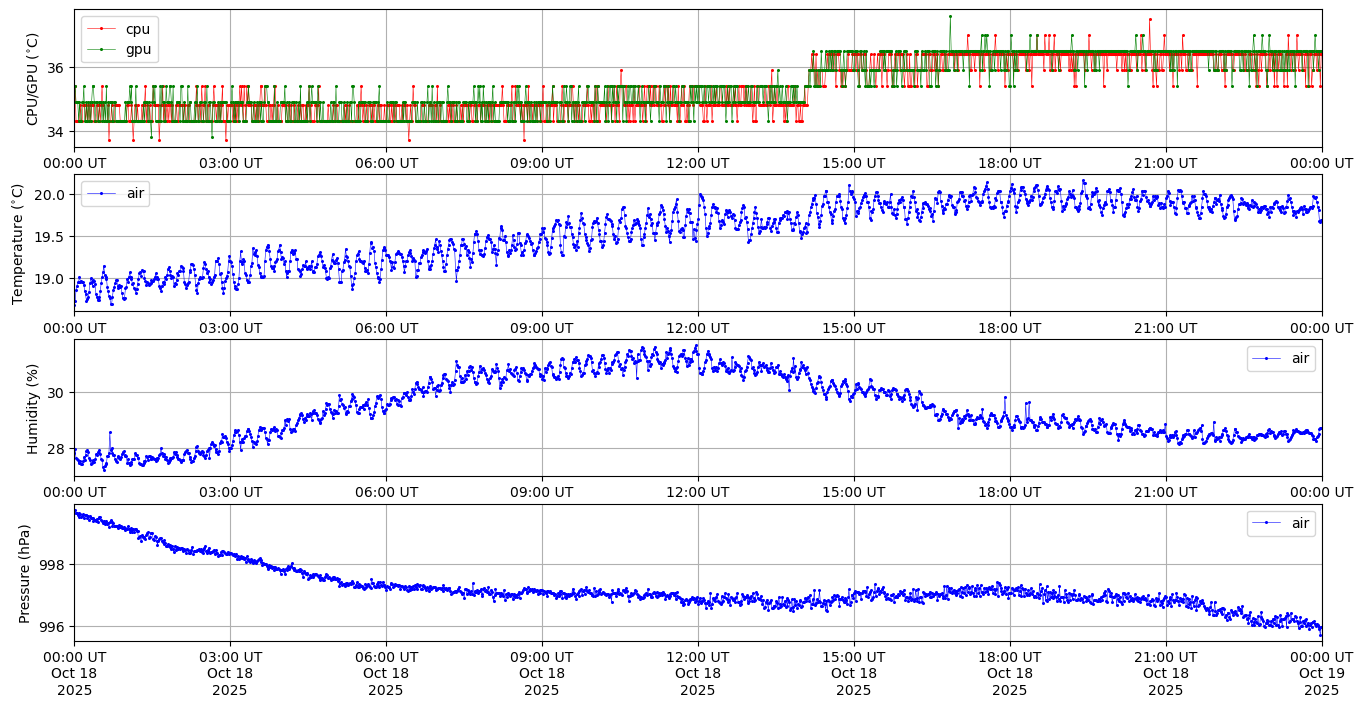Image resolution: width=1363 pixels, height=707 pixels.
Task: Select the 'cpu' legend text label
Action: (138, 29)
